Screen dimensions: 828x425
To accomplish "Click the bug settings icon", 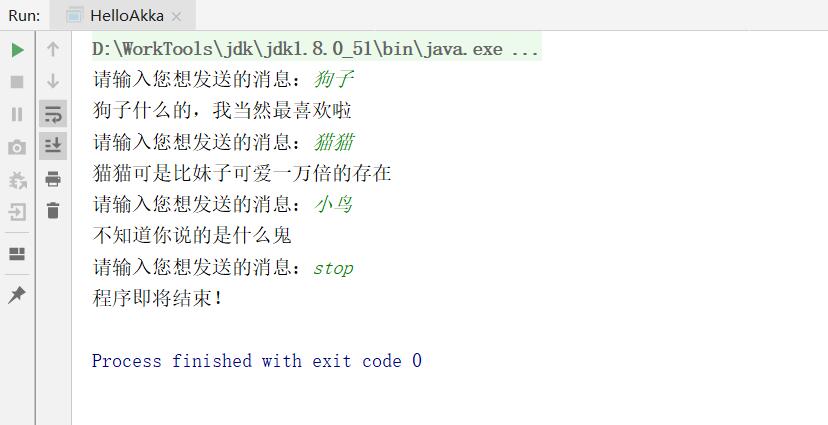I will [x=17, y=180].
